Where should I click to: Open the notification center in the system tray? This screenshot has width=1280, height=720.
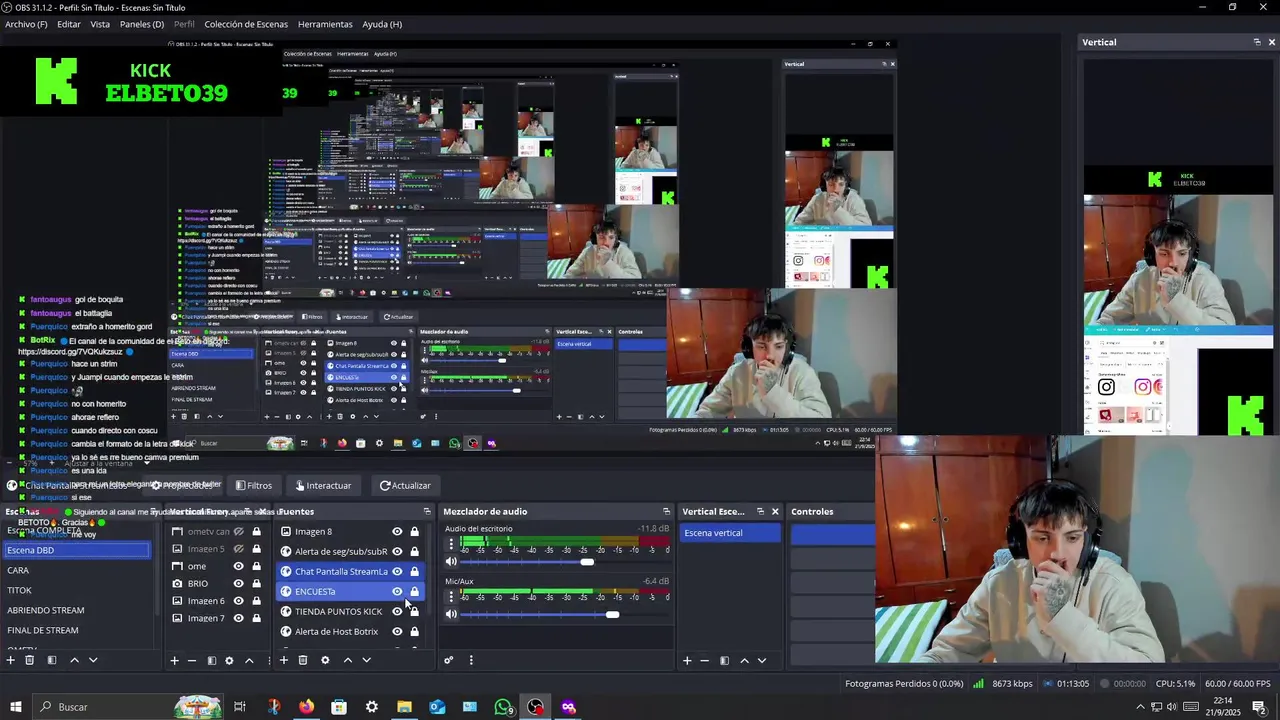click(1259, 707)
